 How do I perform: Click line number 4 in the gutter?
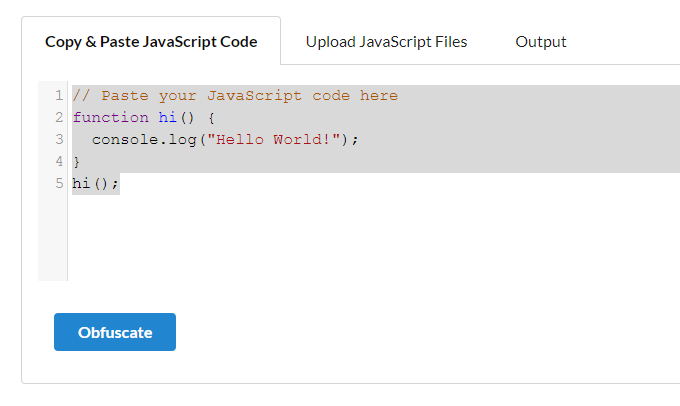[59, 162]
